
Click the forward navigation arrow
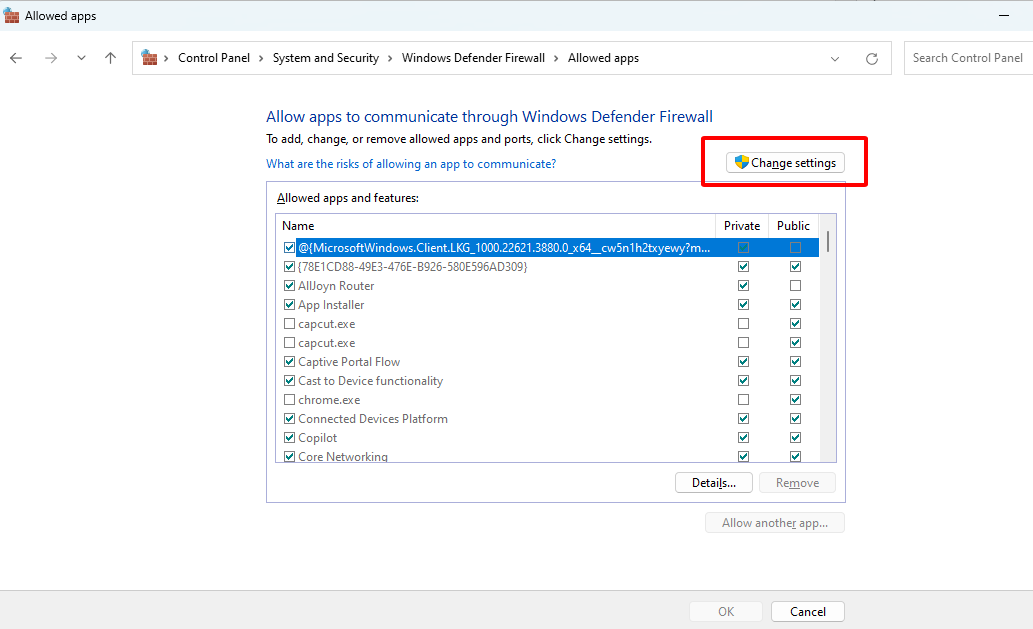[51, 58]
